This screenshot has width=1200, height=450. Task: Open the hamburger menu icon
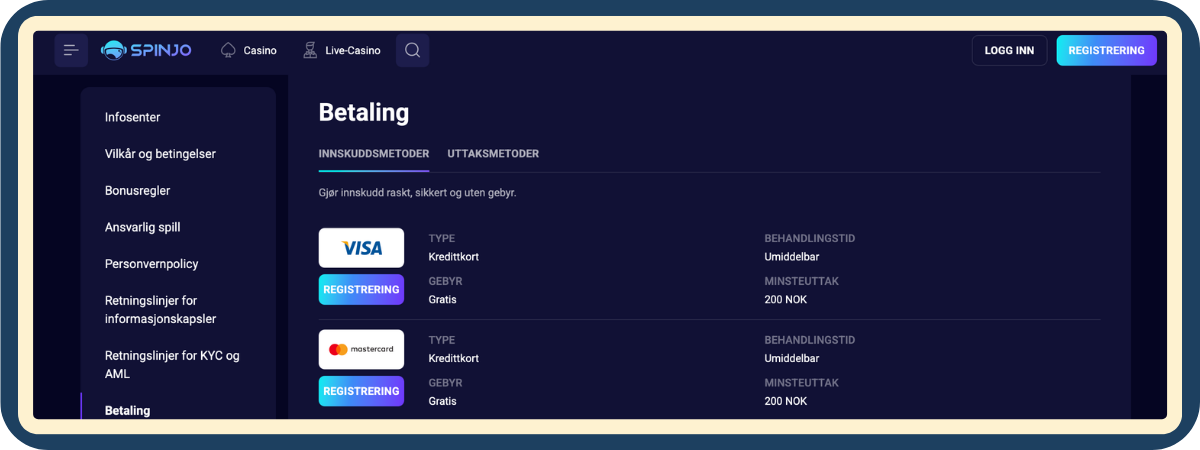pyautogui.click(x=71, y=50)
